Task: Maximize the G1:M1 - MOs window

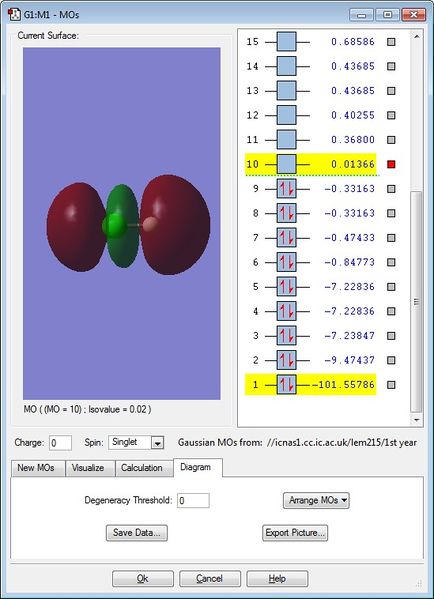Action: tap(388, 15)
